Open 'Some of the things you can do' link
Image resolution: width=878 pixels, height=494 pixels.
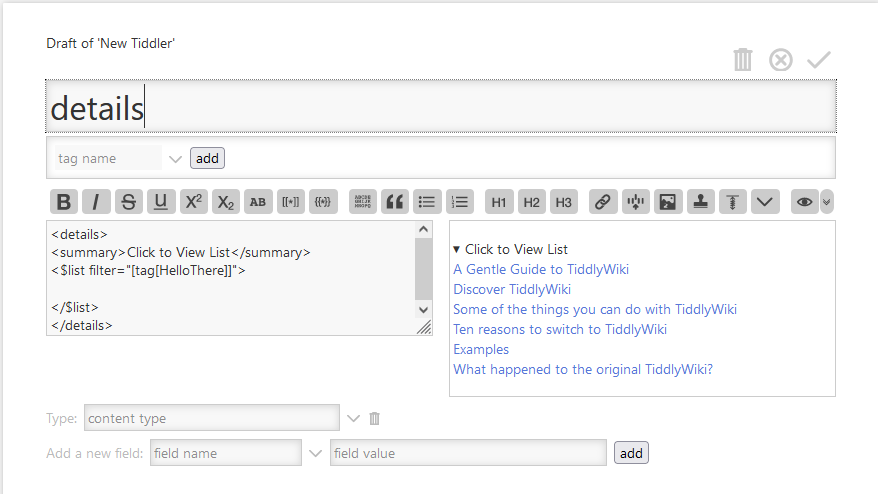pos(595,310)
